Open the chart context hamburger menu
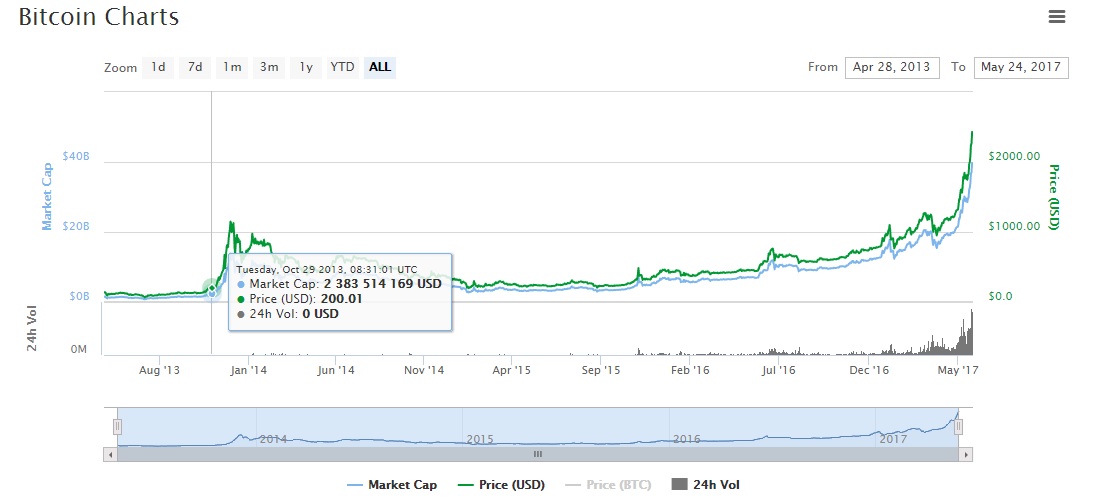1110x498 pixels. click(1056, 16)
